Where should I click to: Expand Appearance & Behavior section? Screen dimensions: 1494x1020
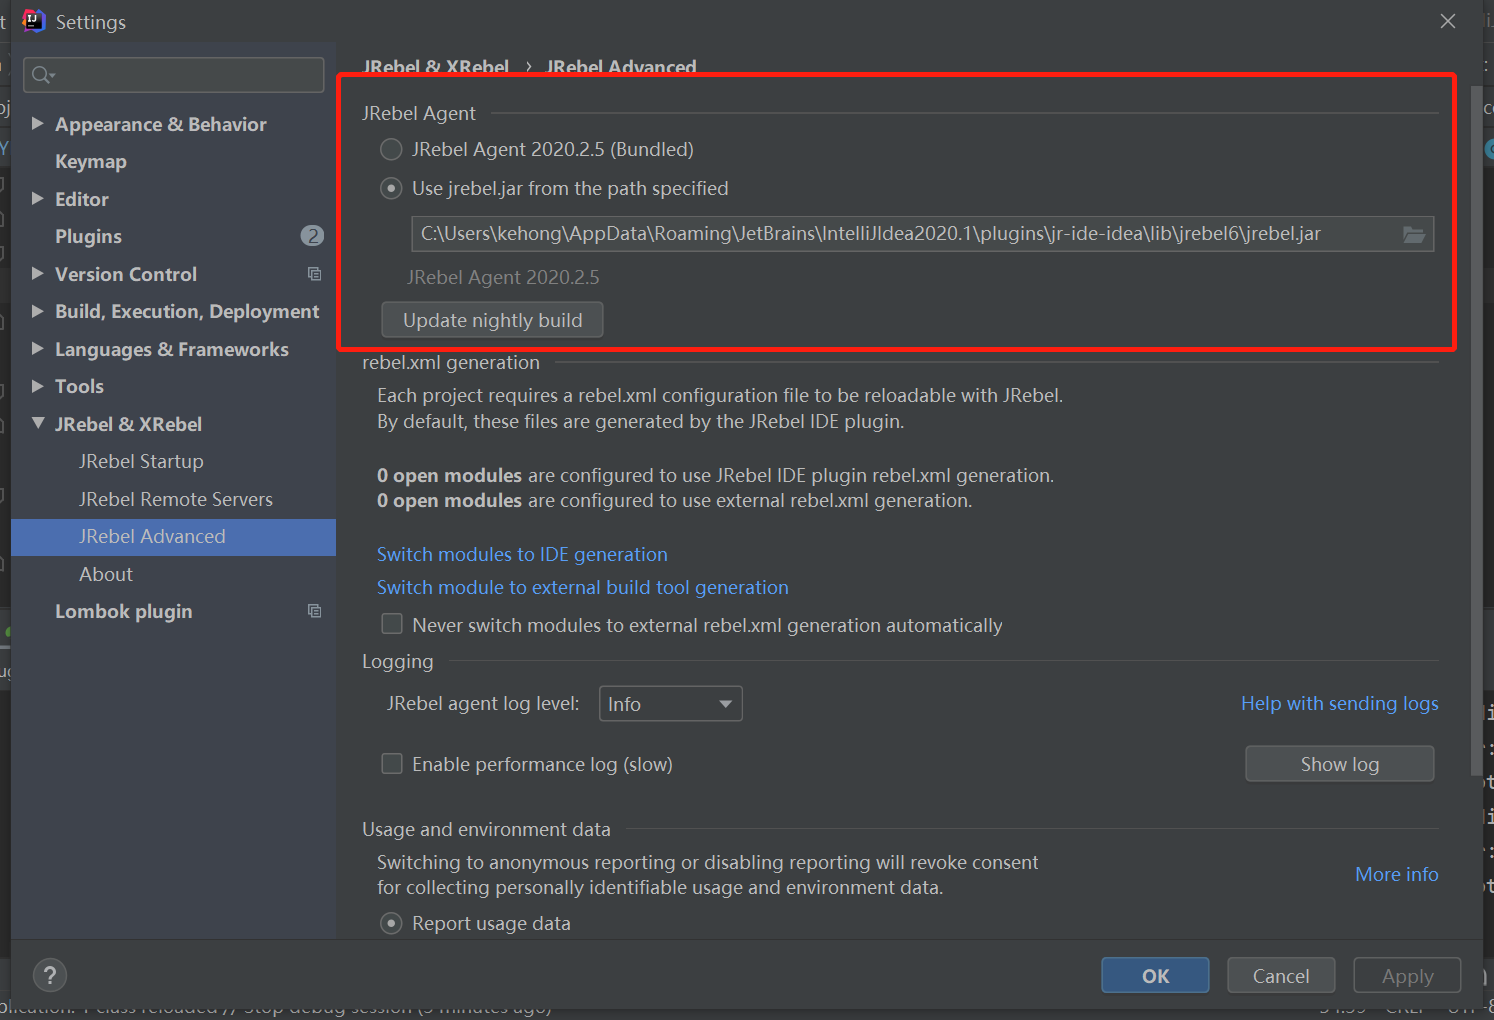tap(37, 123)
